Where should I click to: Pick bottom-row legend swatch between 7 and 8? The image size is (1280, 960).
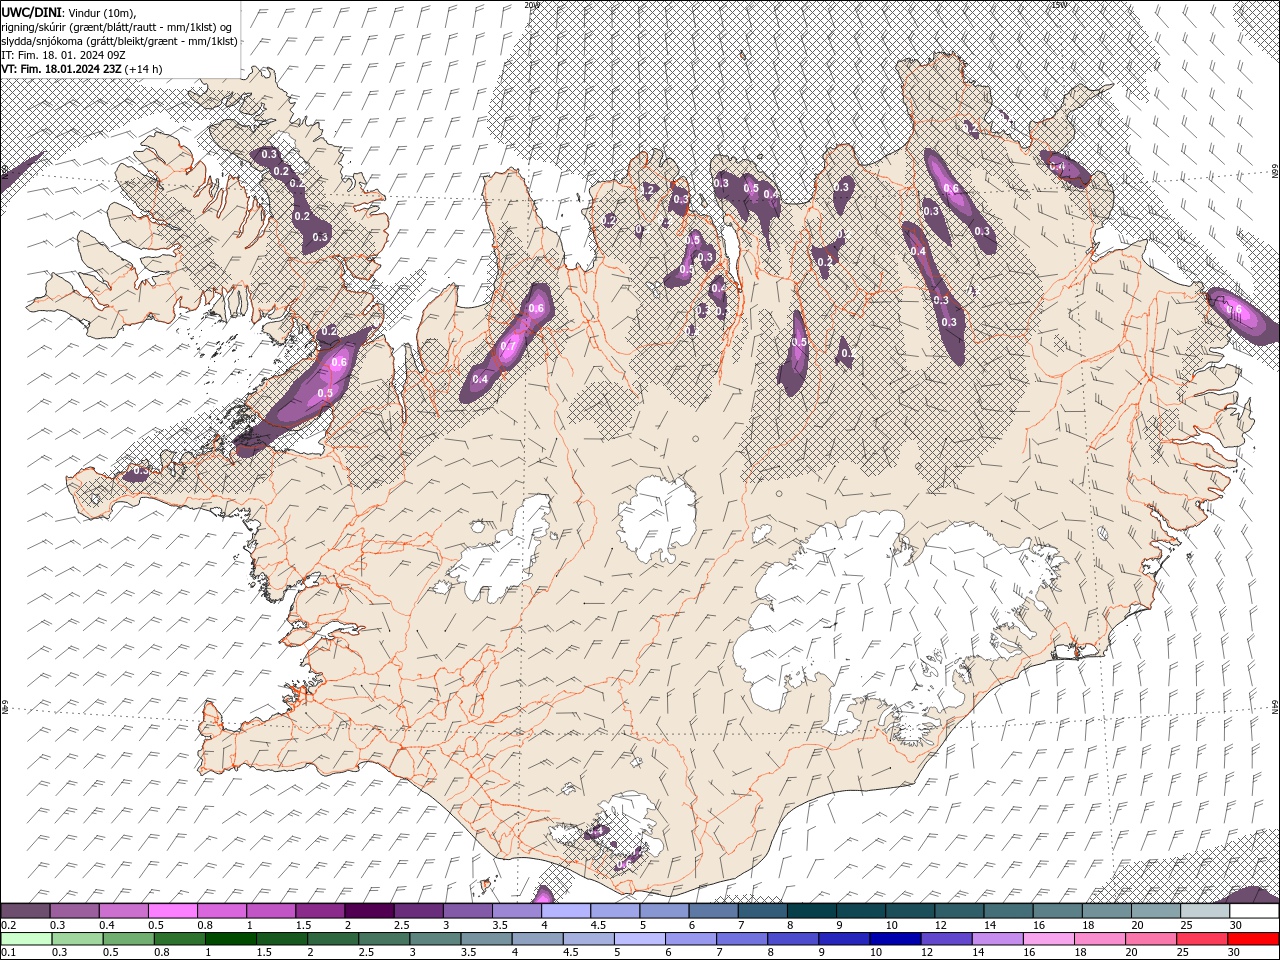pos(742,938)
